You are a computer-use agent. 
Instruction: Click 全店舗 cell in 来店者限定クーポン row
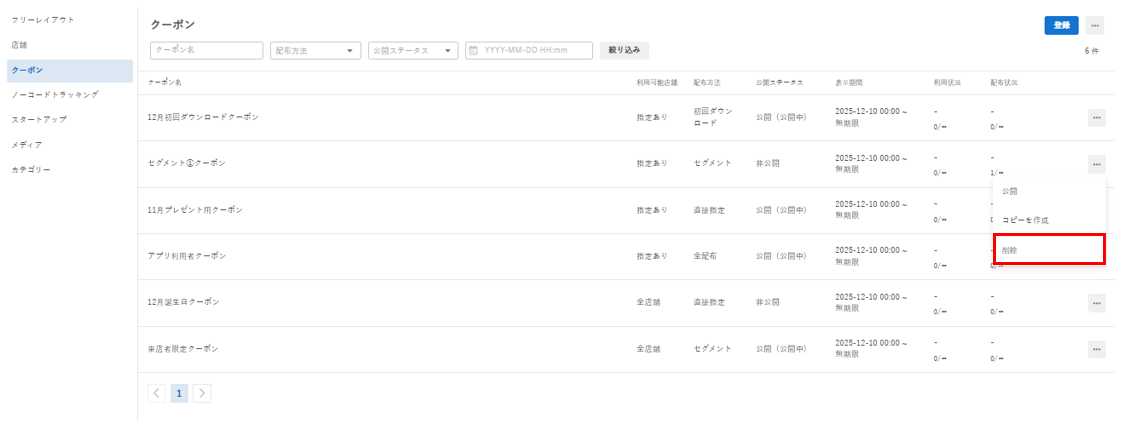(649, 348)
